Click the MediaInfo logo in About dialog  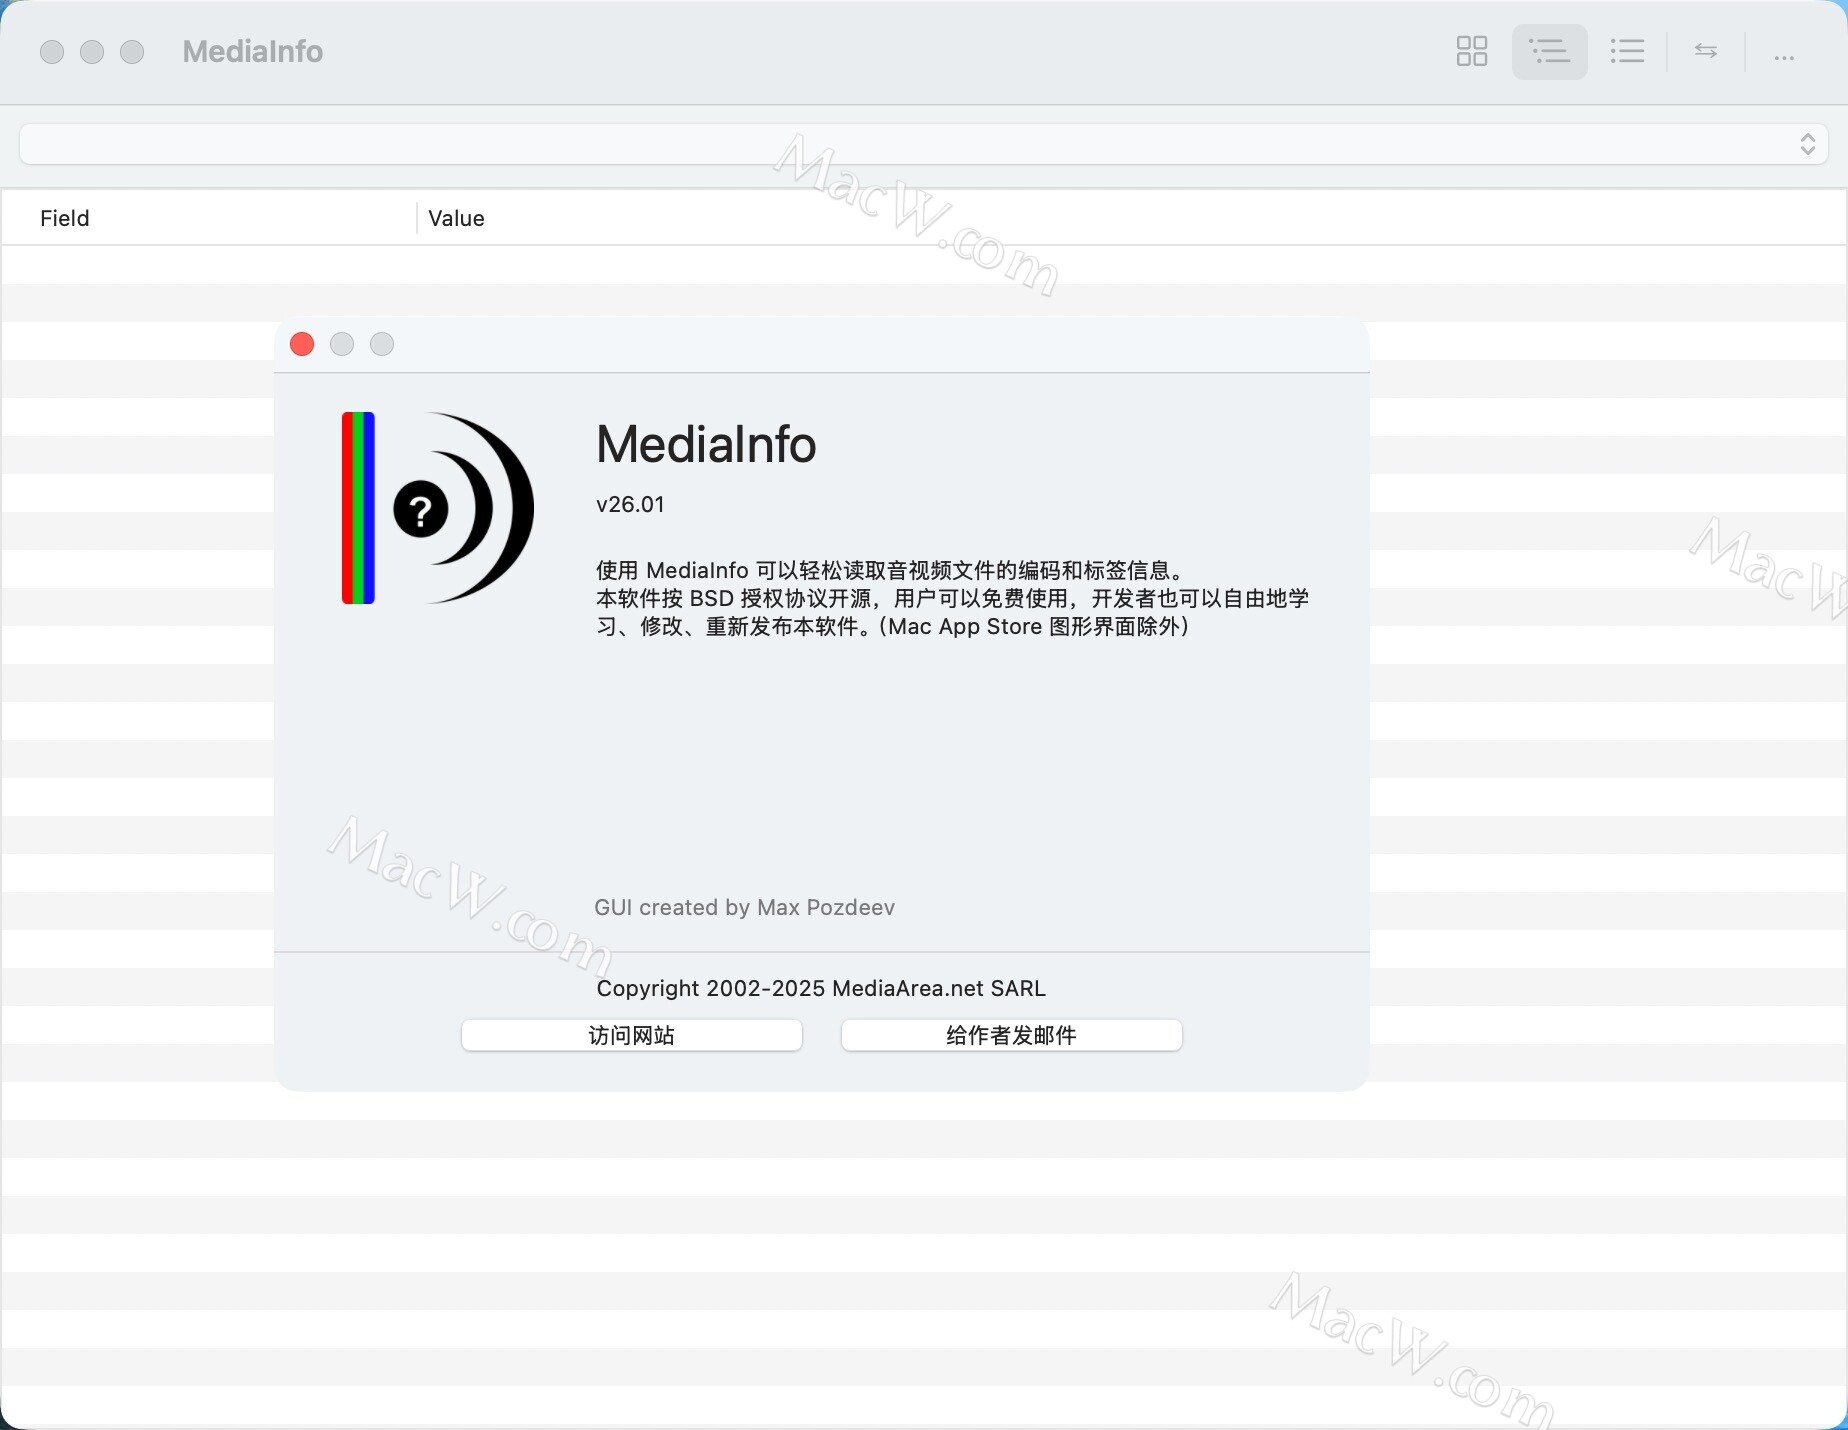(x=437, y=508)
